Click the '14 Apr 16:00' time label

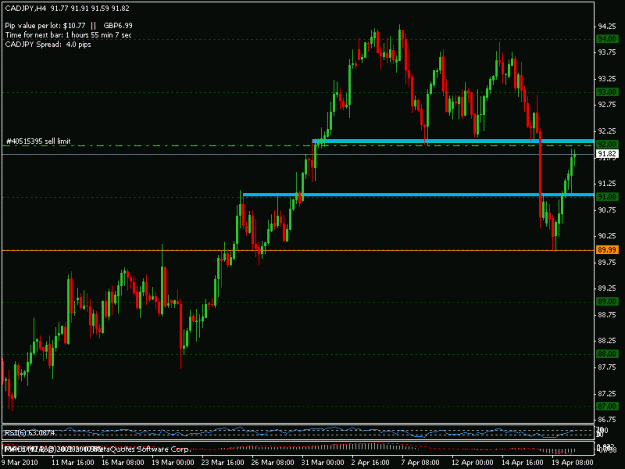(522, 462)
